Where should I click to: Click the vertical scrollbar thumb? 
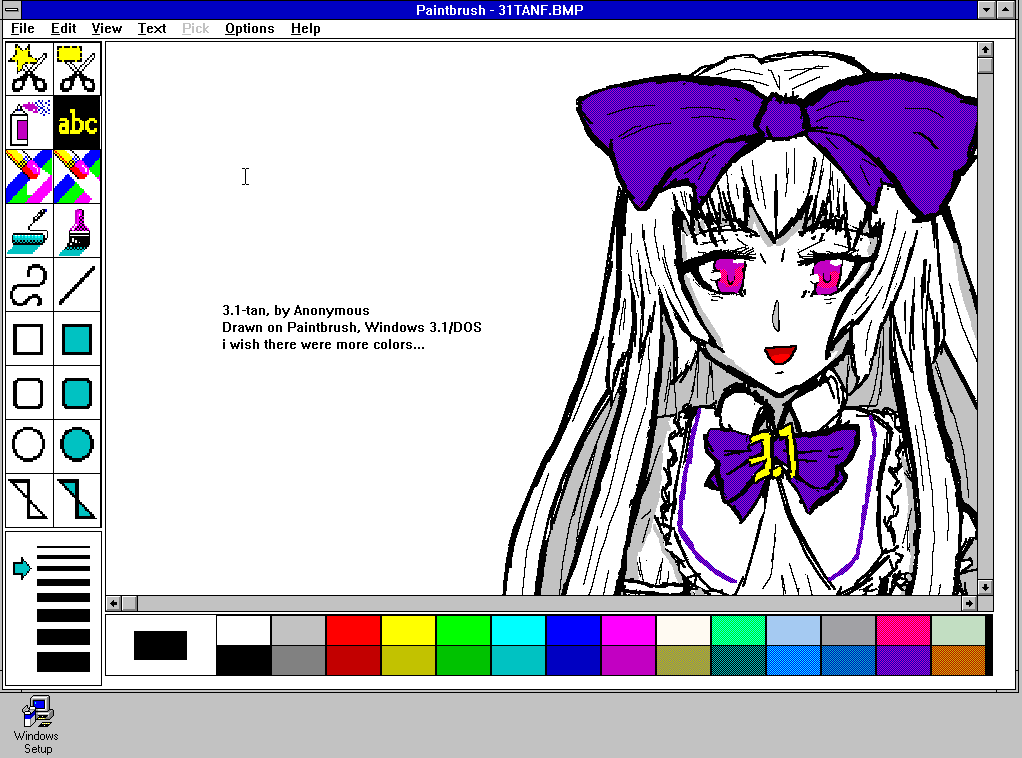click(x=985, y=66)
